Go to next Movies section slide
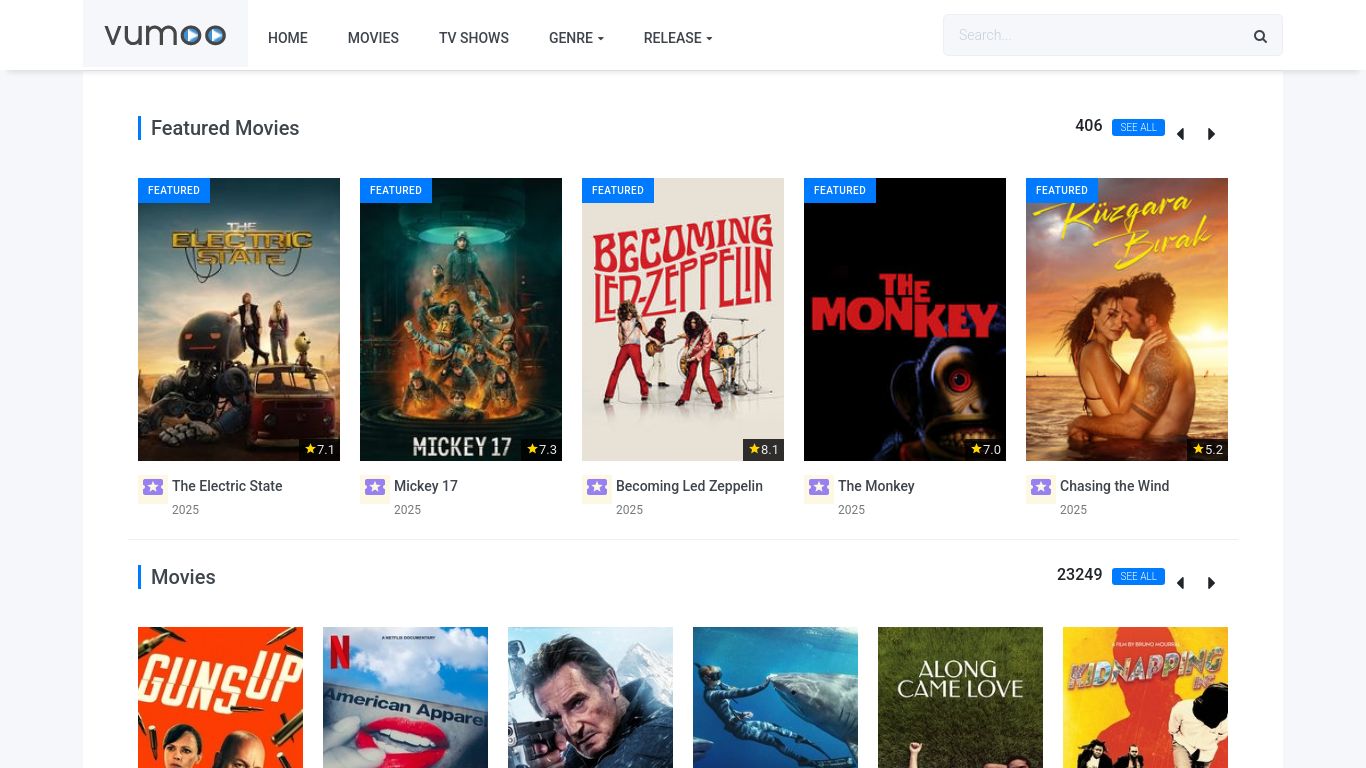The image size is (1366, 768). 1211,583
